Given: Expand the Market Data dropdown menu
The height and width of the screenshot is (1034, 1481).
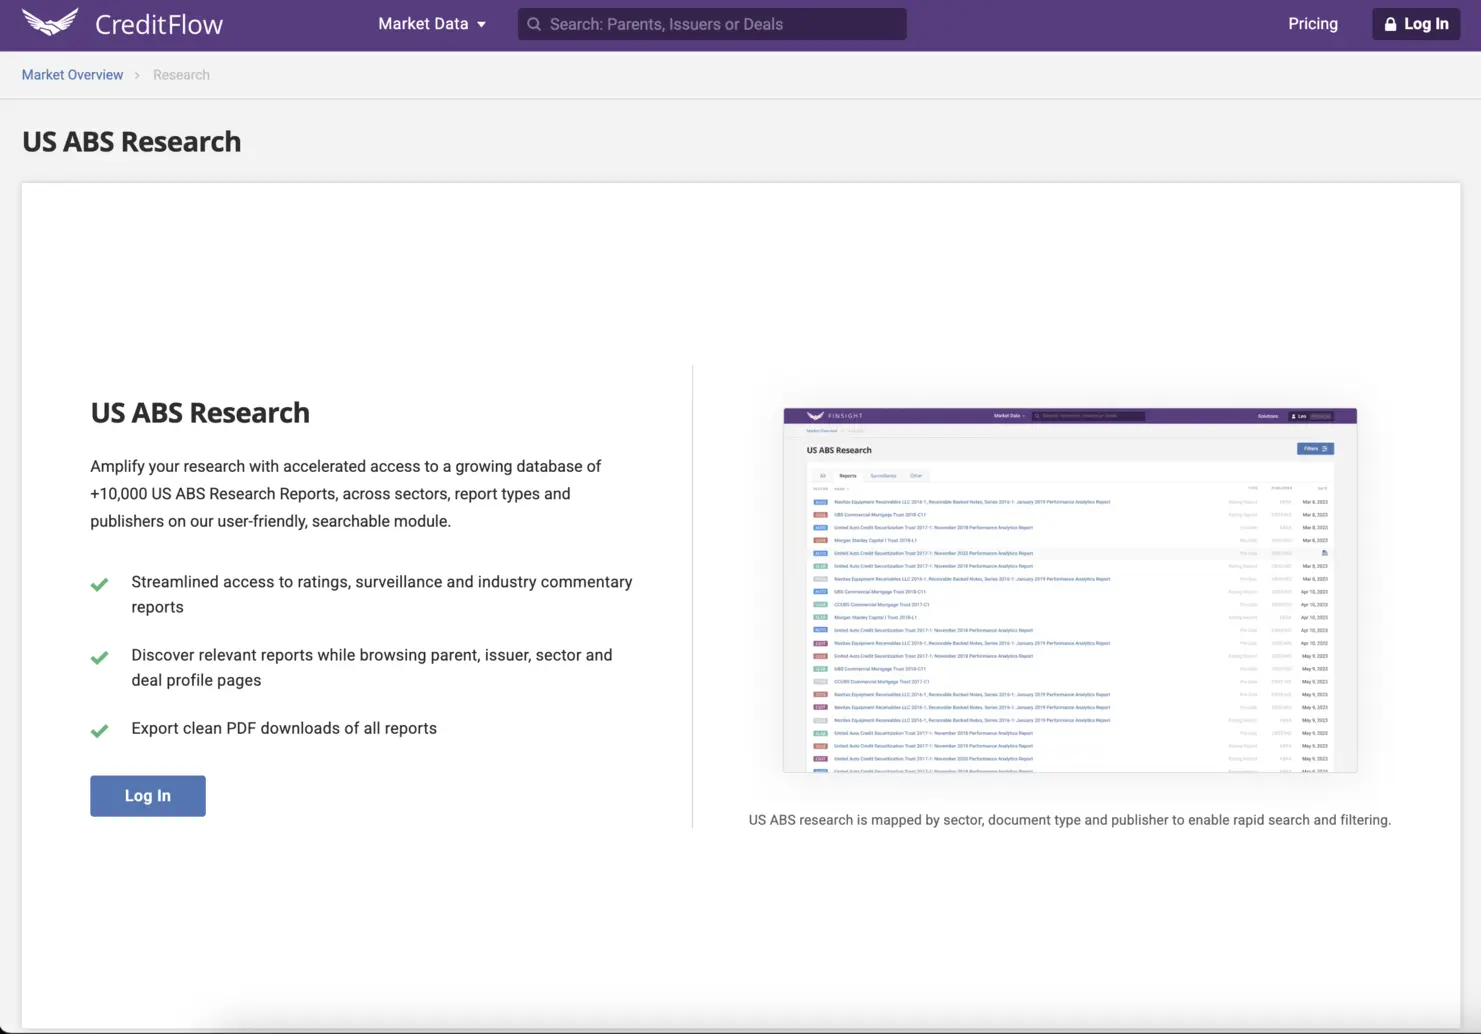Looking at the screenshot, I should (x=423, y=24).
